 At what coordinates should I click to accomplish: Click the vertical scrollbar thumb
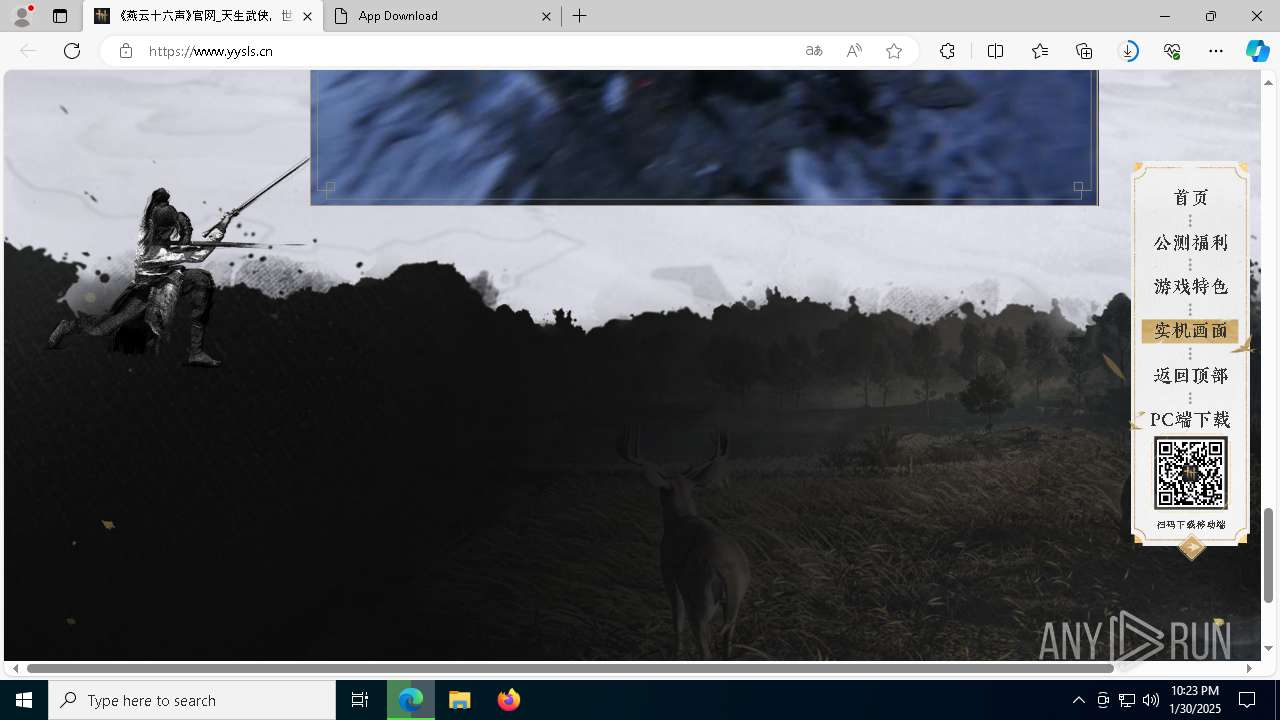[1268, 555]
